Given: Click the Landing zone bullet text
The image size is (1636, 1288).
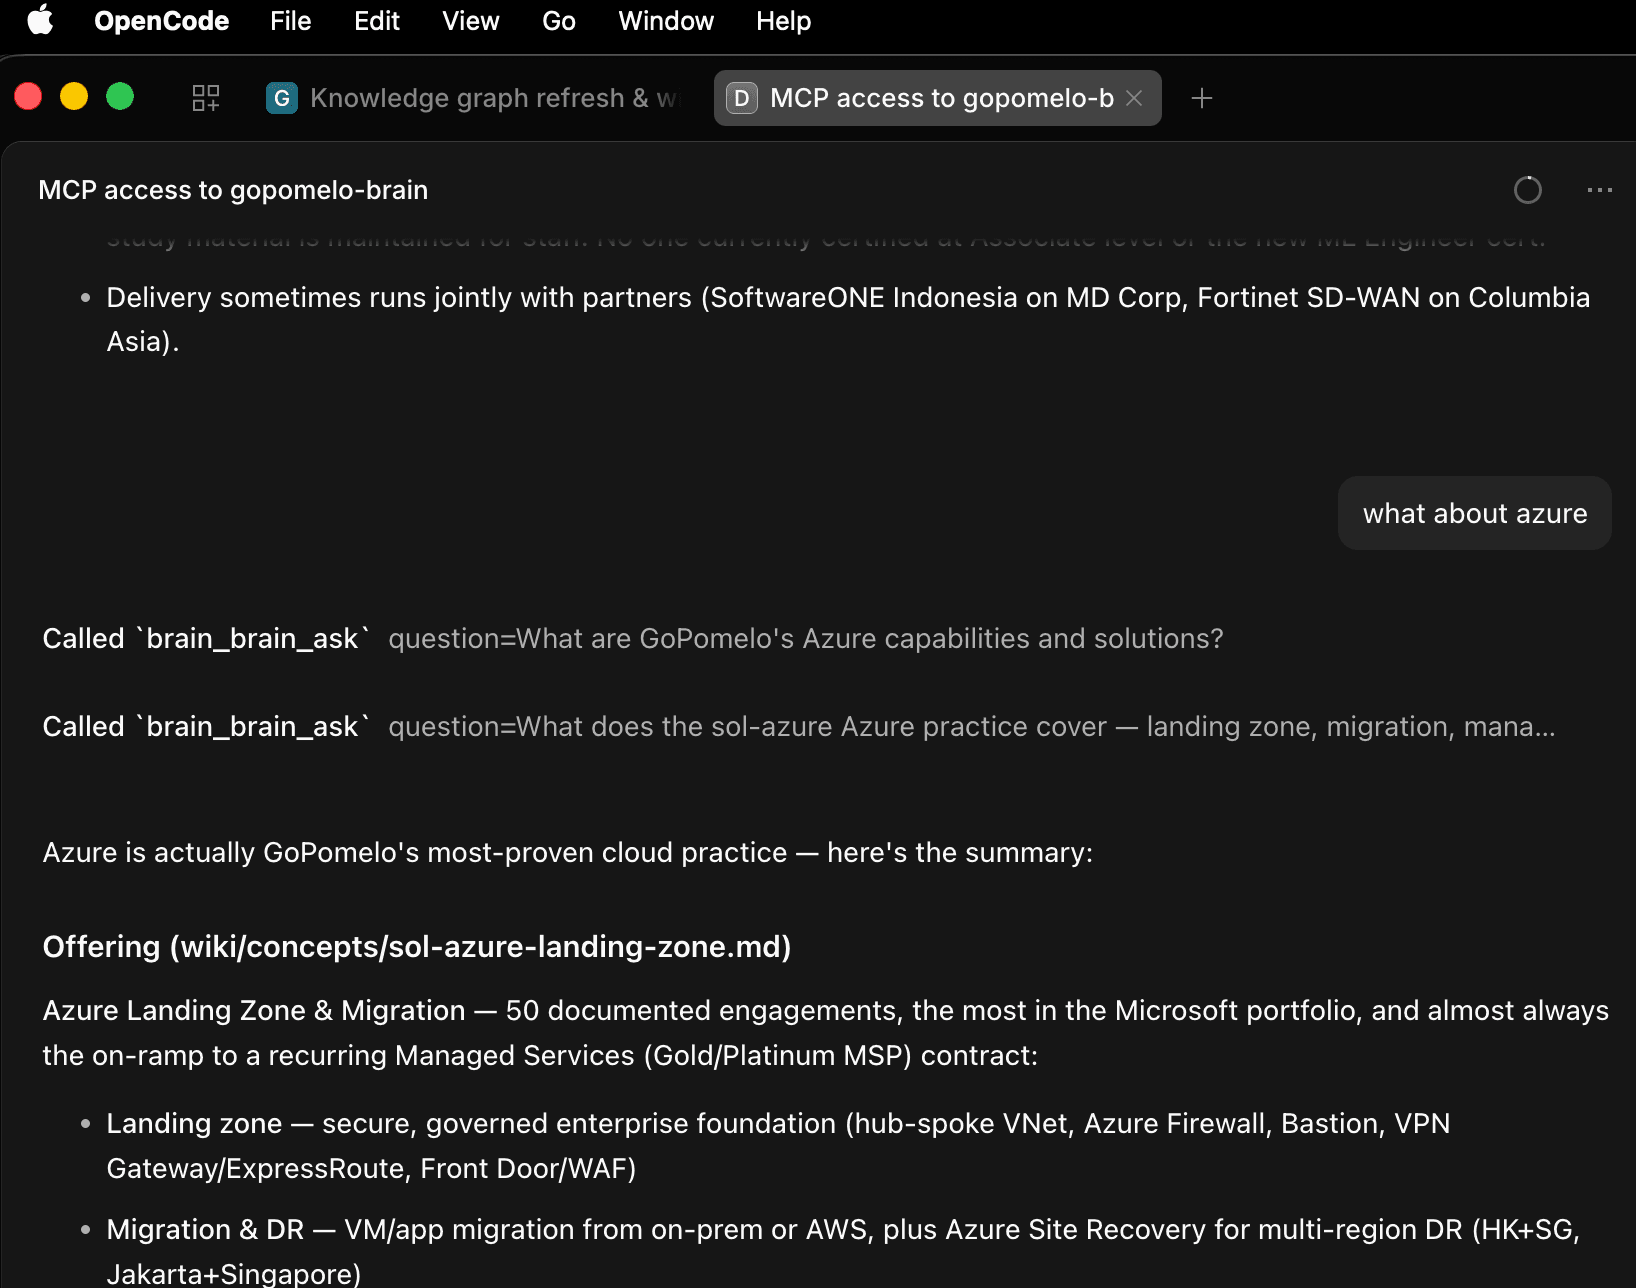Looking at the screenshot, I should coord(778,1146).
